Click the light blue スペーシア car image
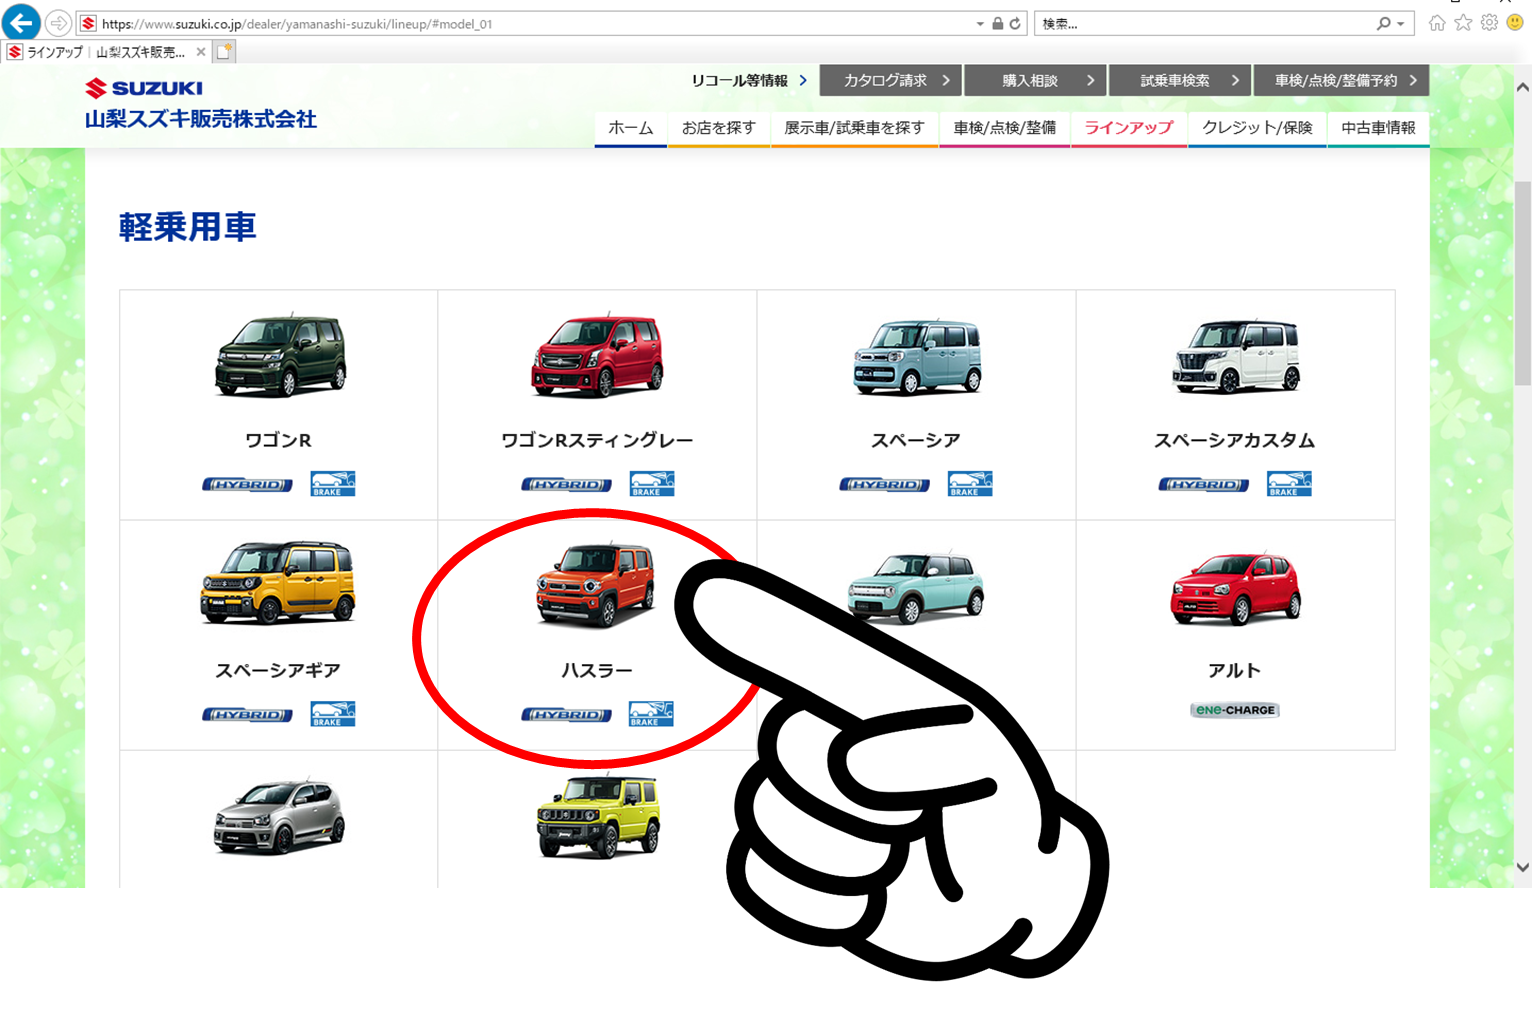This screenshot has height=1016, width=1532. pos(917,357)
